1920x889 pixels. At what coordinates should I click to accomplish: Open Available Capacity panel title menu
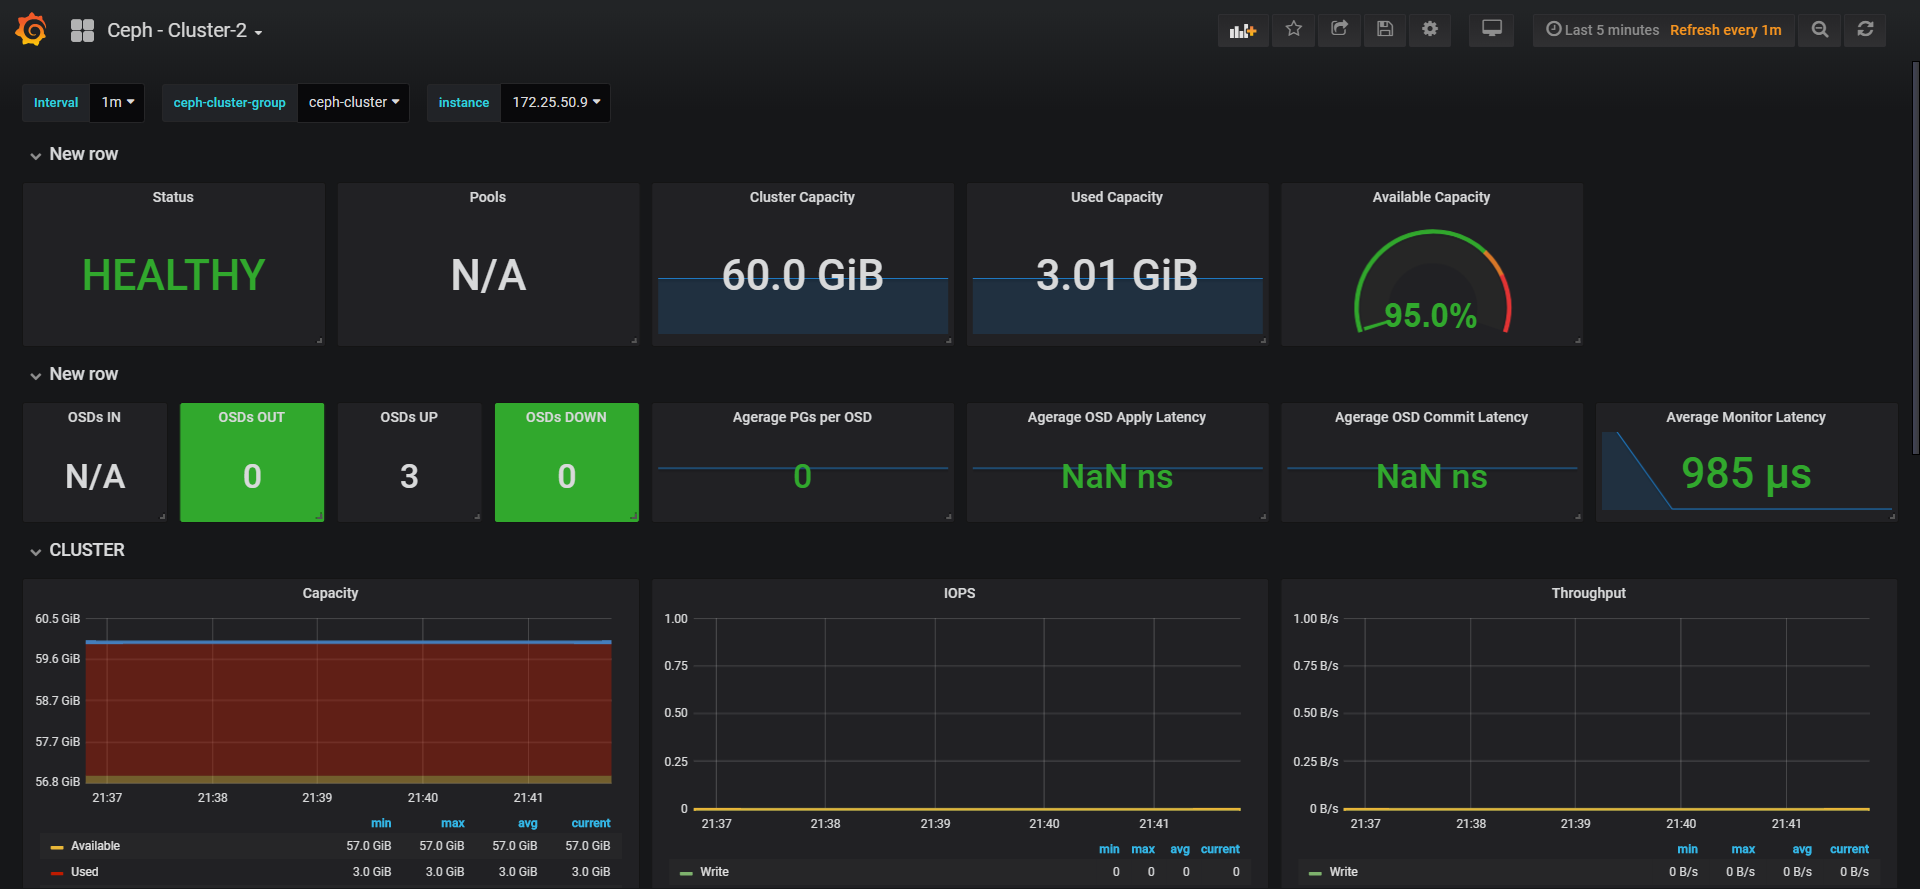click(x=1431, y=197)
